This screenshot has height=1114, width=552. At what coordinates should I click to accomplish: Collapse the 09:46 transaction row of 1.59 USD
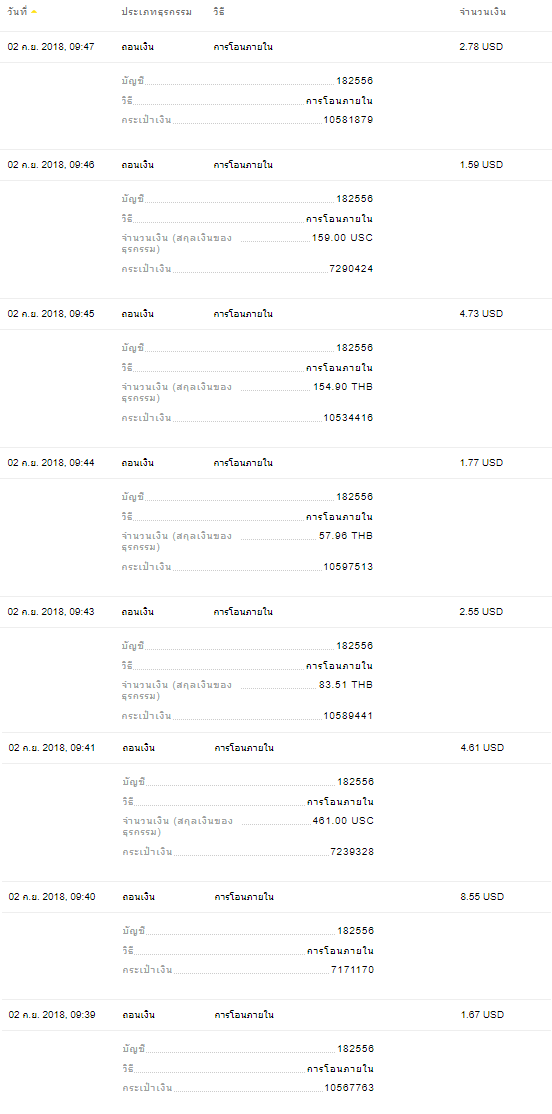click(276, 165)
